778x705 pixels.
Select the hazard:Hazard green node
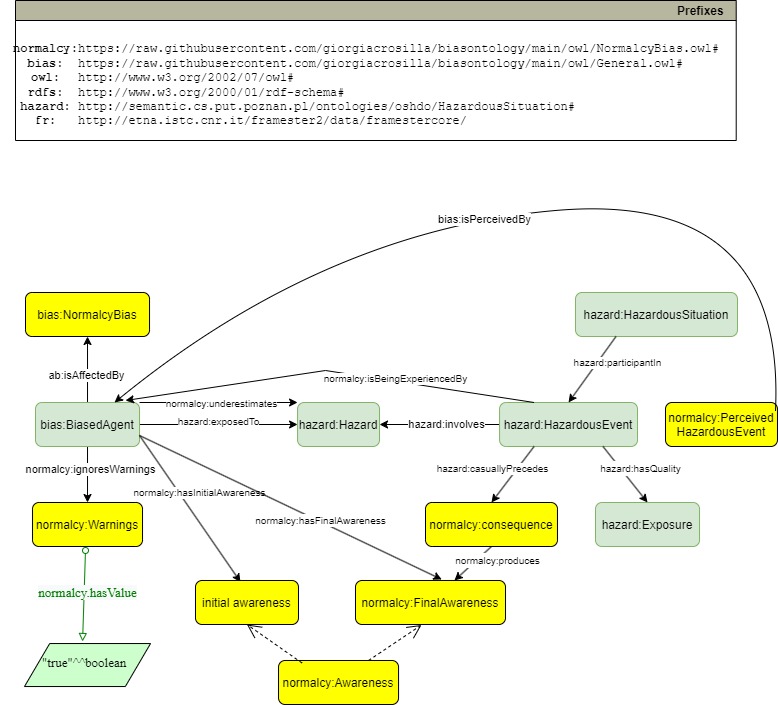point(338,425)
